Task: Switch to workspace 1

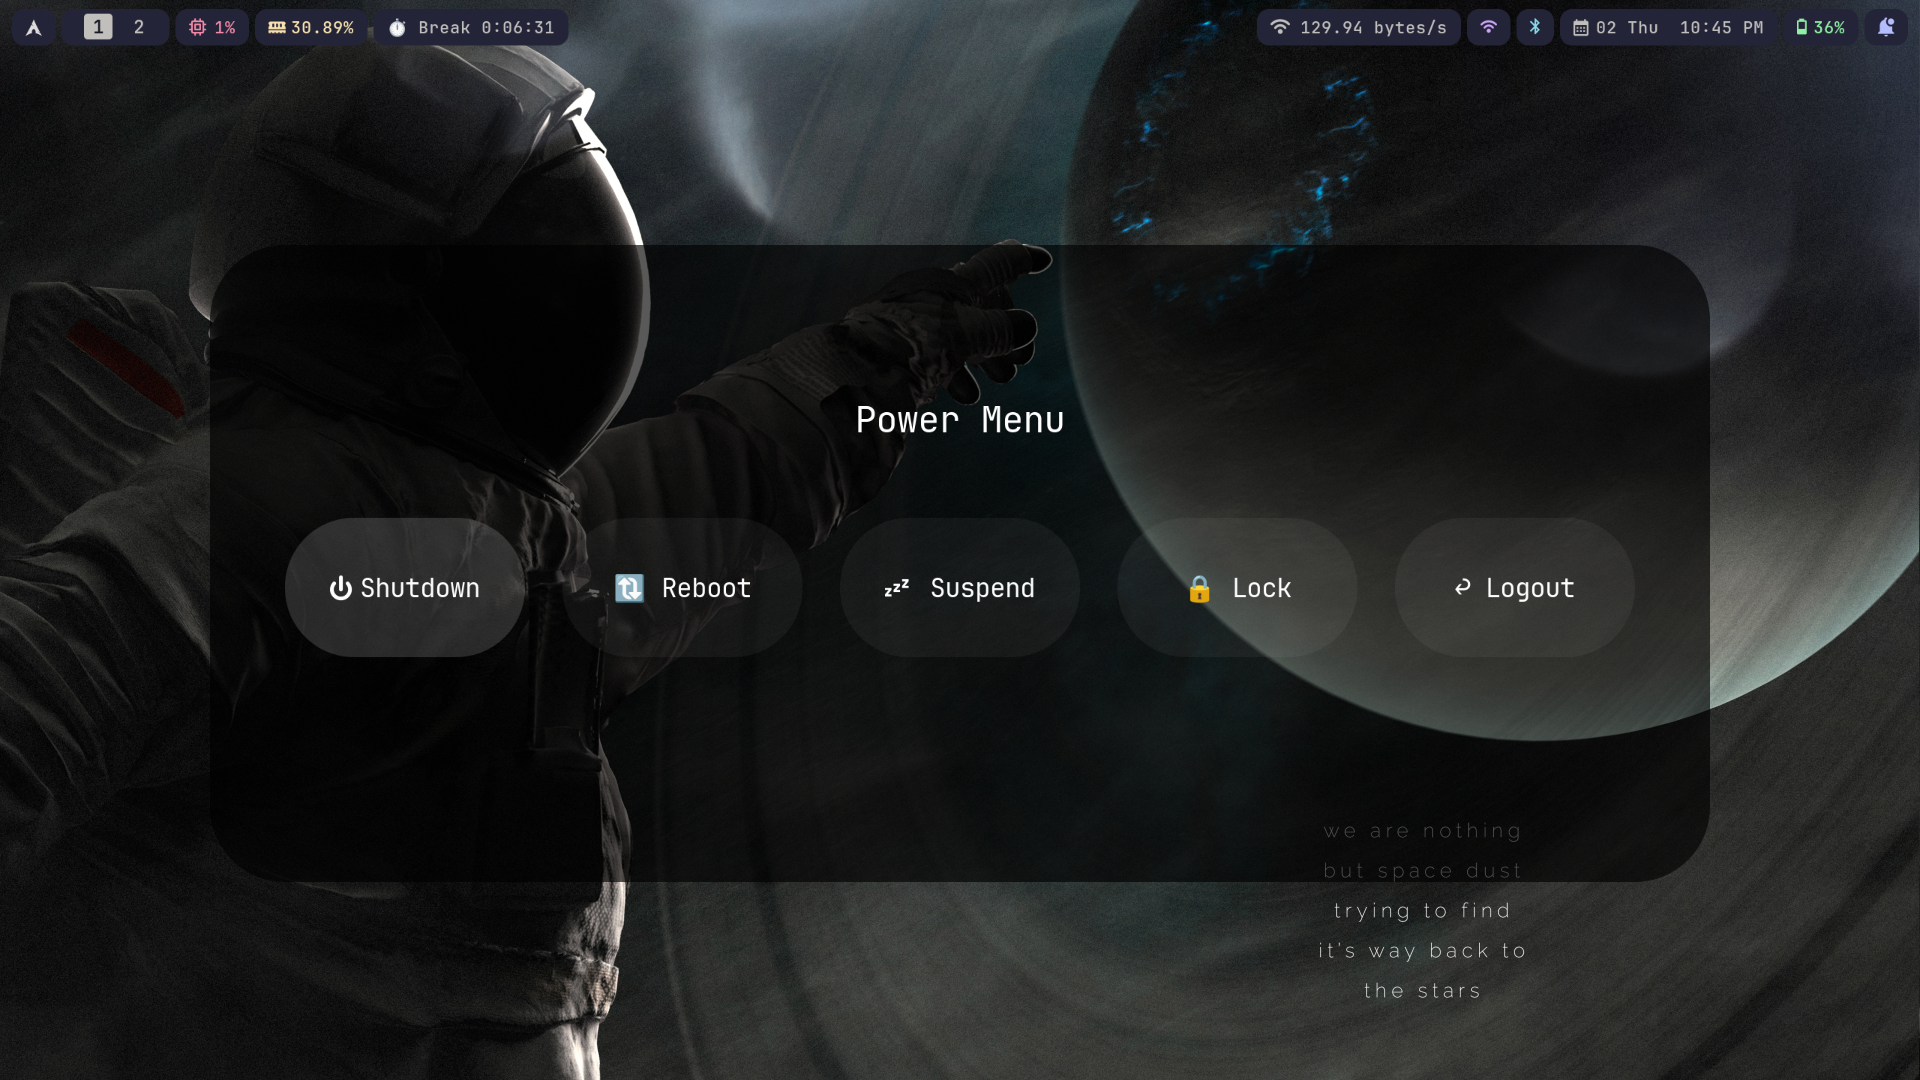Action: pyautogui.click(x=98, y=27)
